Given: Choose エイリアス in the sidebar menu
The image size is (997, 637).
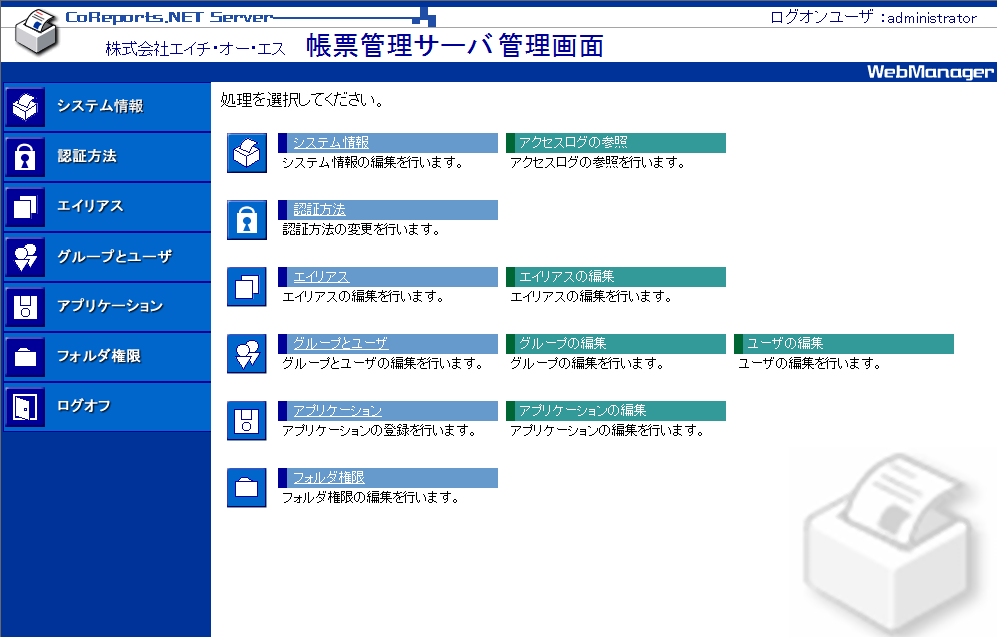Looking at the screenshot, I should (x=90, y=206).
